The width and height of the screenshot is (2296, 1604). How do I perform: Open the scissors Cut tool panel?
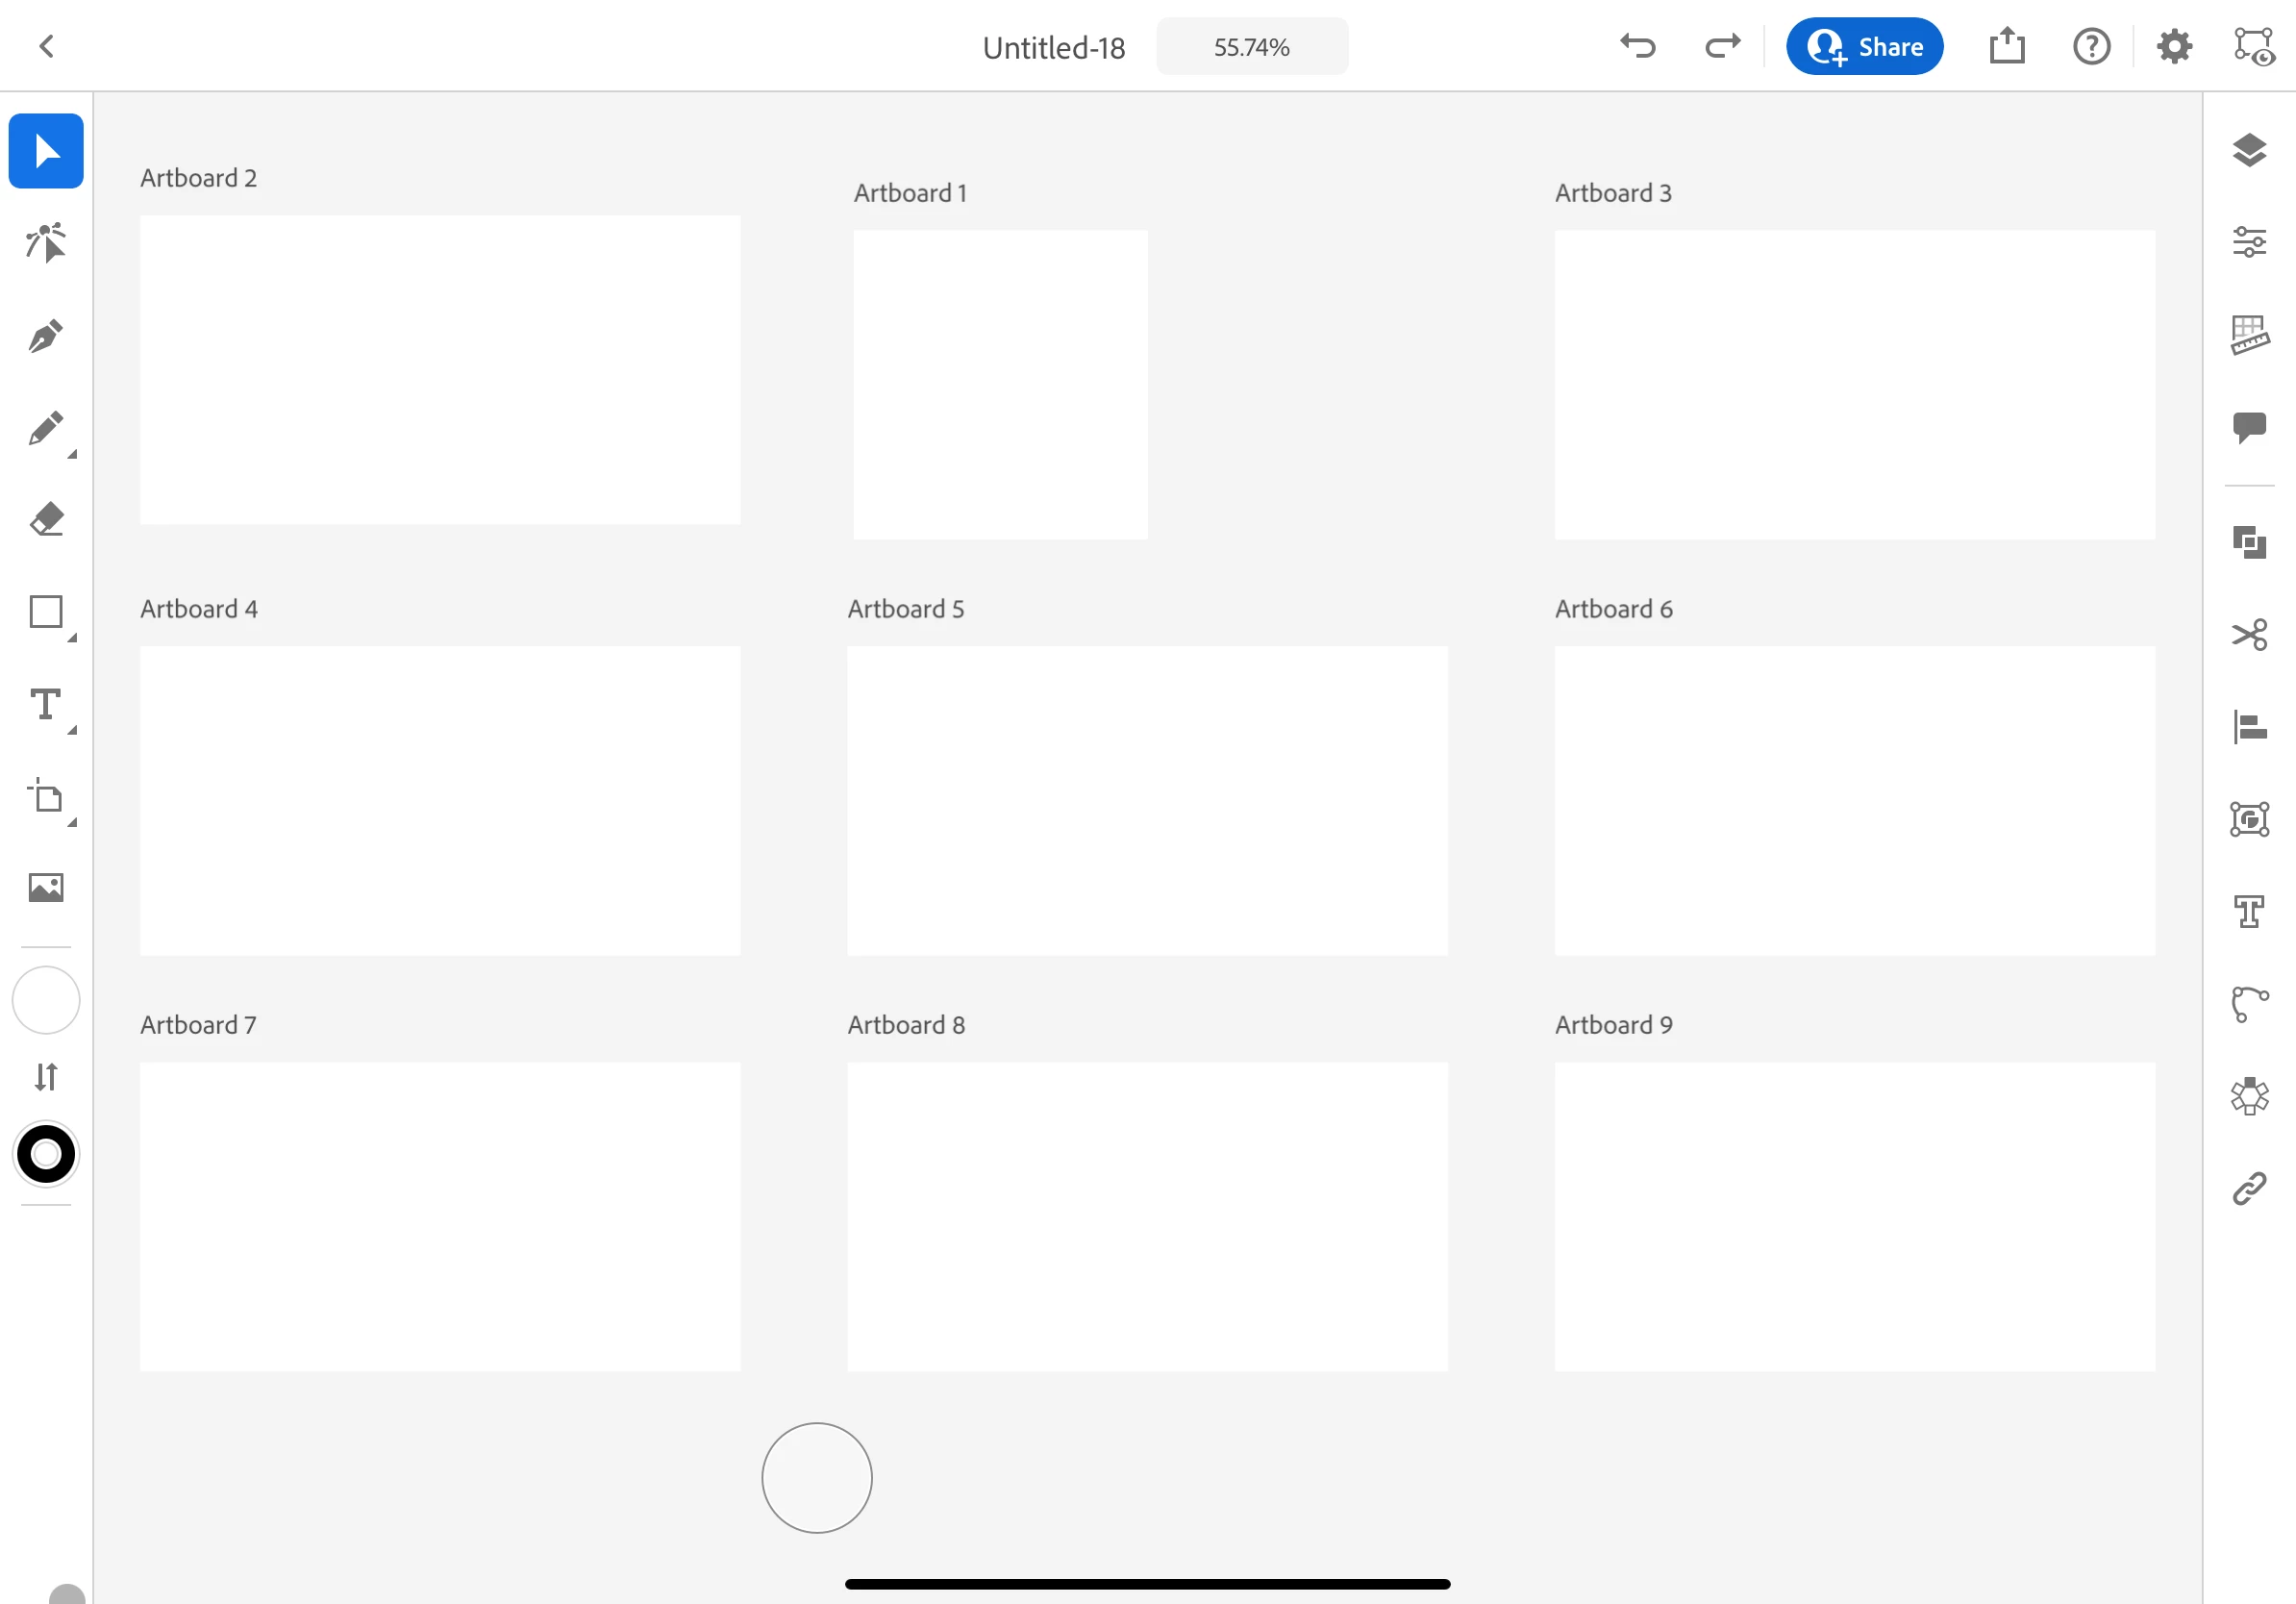click(x=2249, y=635)
